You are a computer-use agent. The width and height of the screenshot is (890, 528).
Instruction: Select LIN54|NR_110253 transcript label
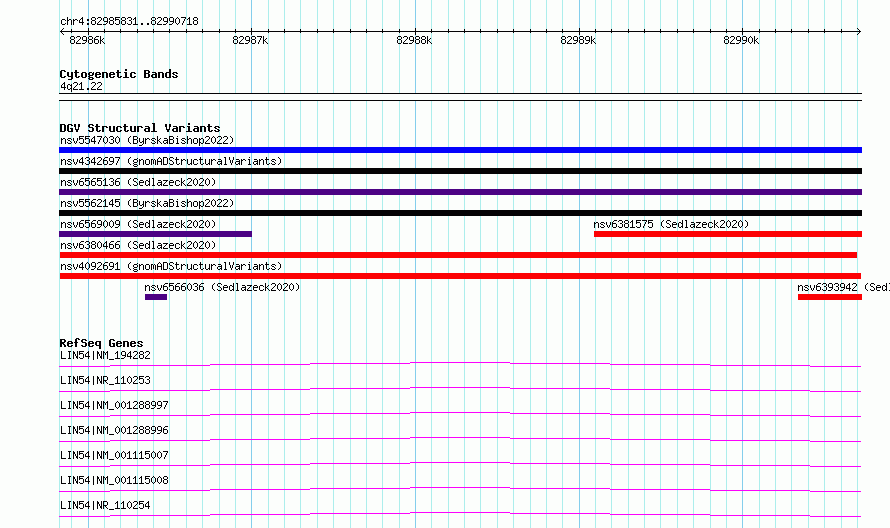105,380
